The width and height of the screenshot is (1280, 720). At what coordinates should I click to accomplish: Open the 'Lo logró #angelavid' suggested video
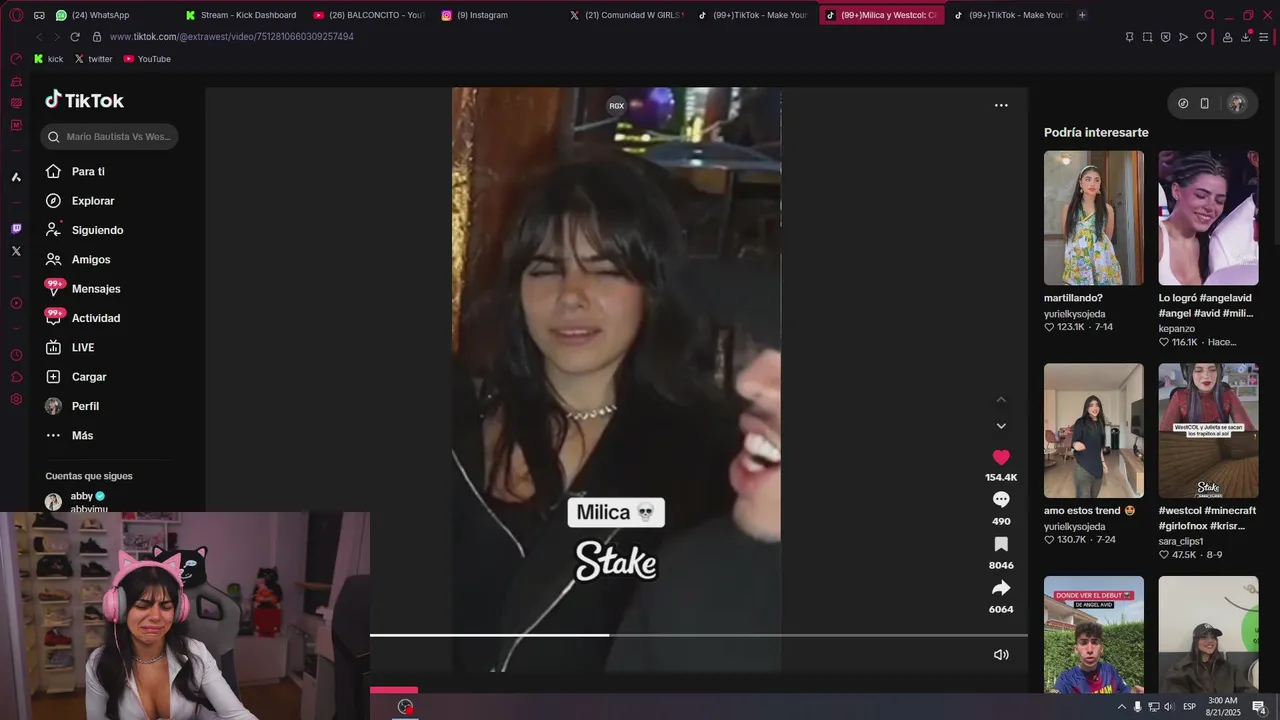point(1208,218)
